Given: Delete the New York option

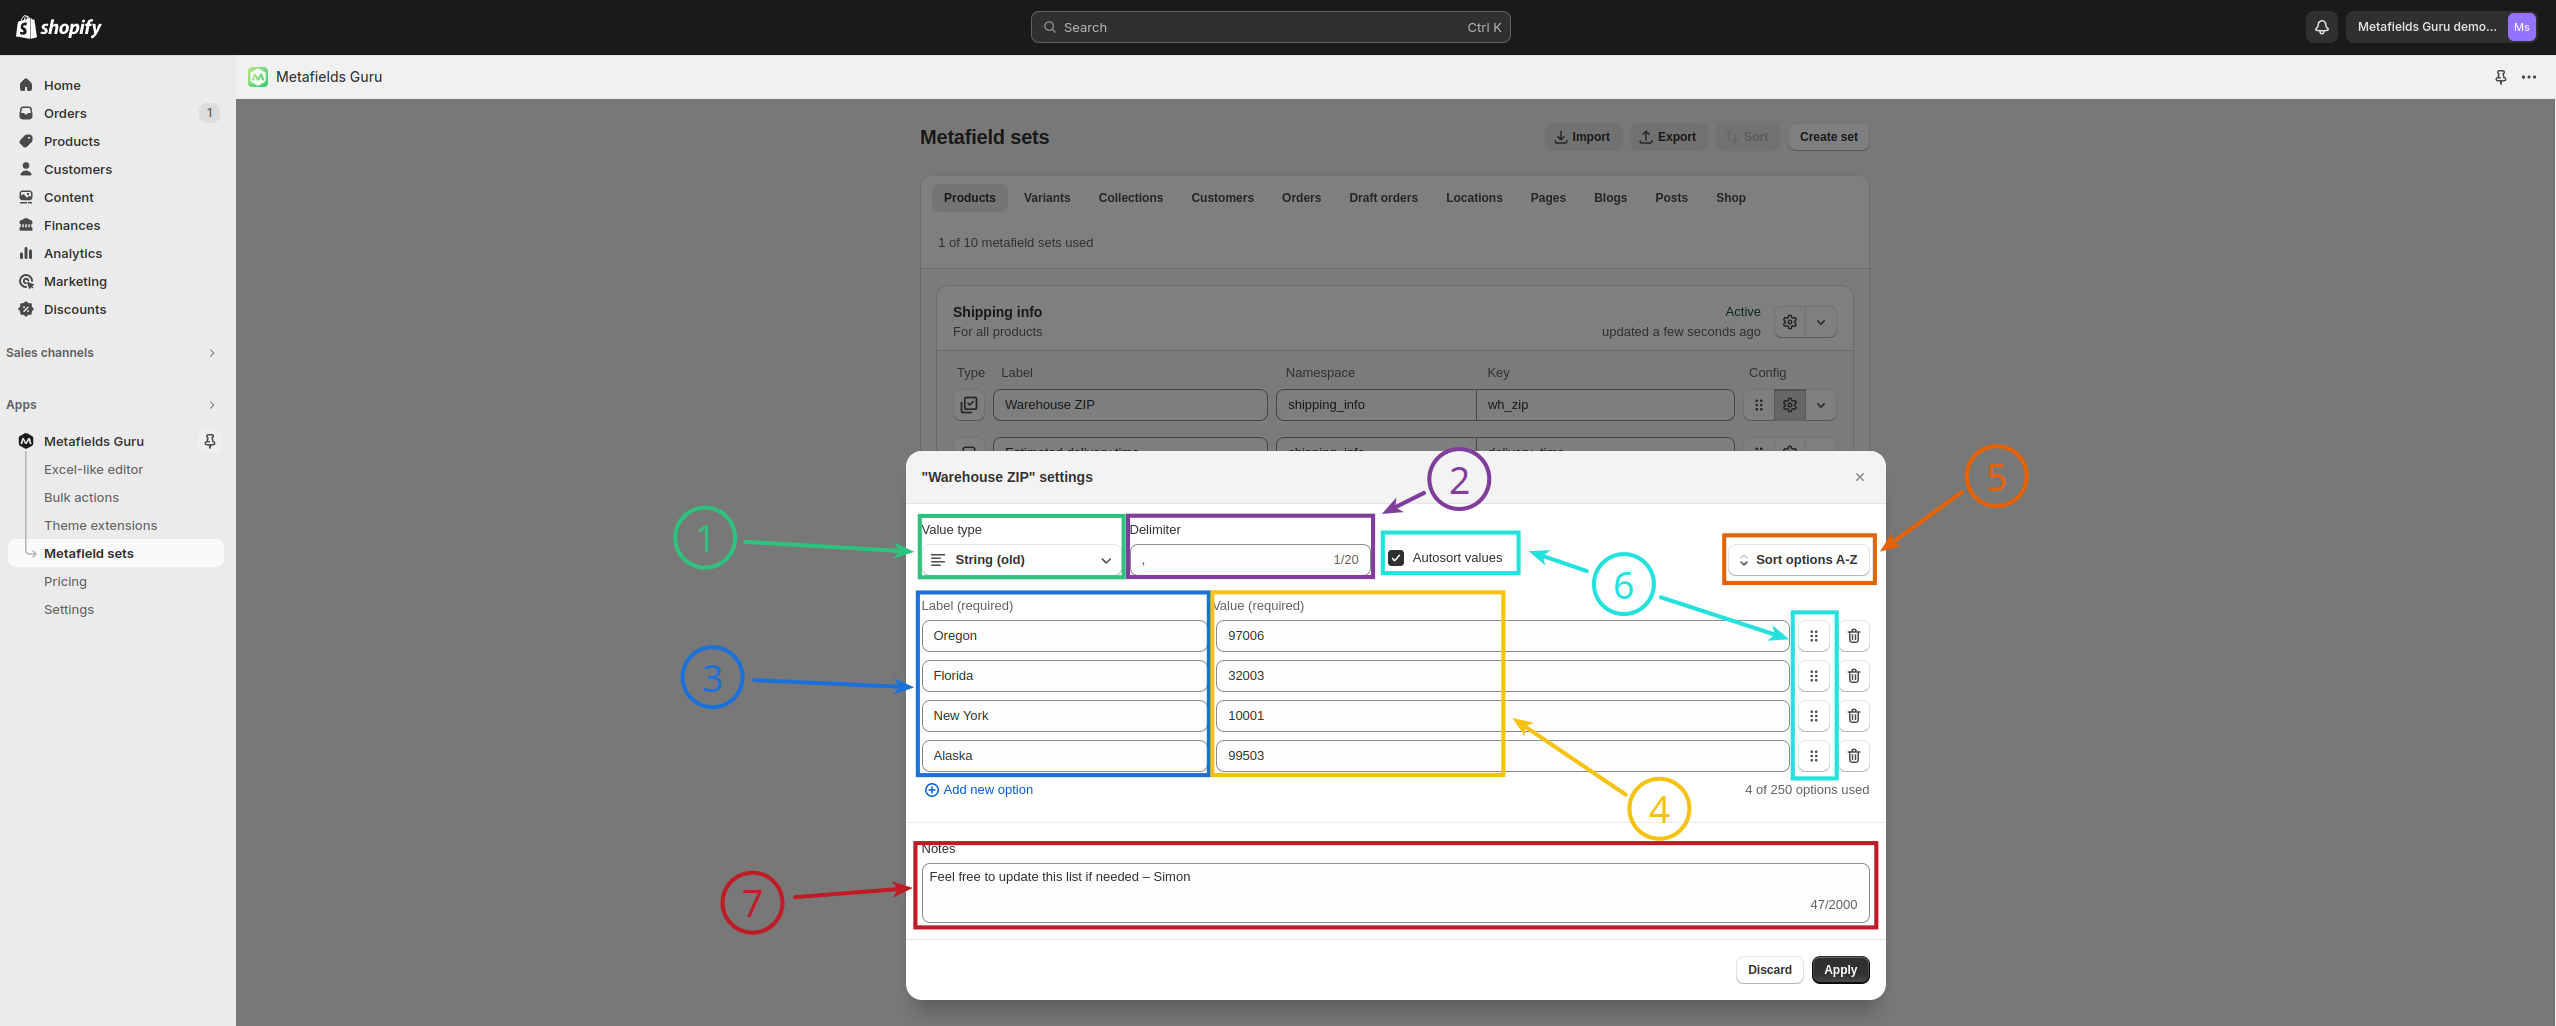Looking at the screenshot, I should (x=1854, y=716).
